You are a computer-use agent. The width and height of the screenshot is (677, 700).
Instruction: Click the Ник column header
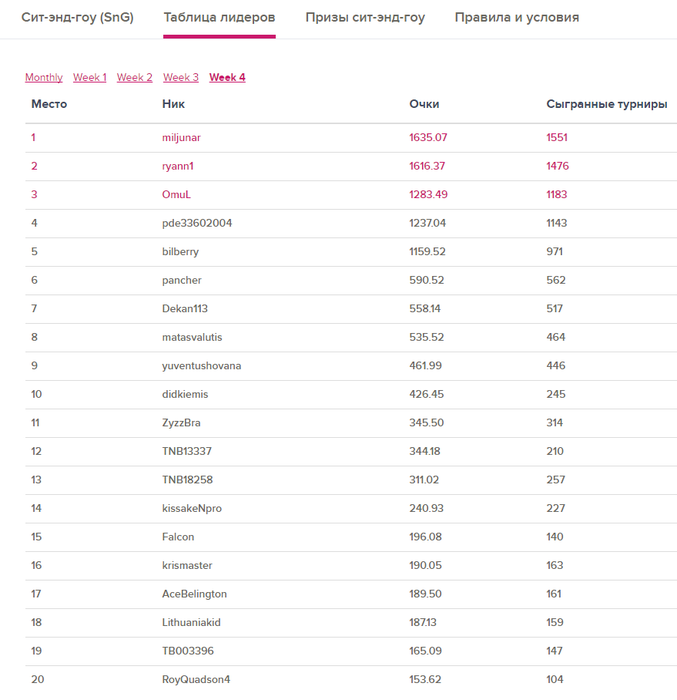point(173,104)
